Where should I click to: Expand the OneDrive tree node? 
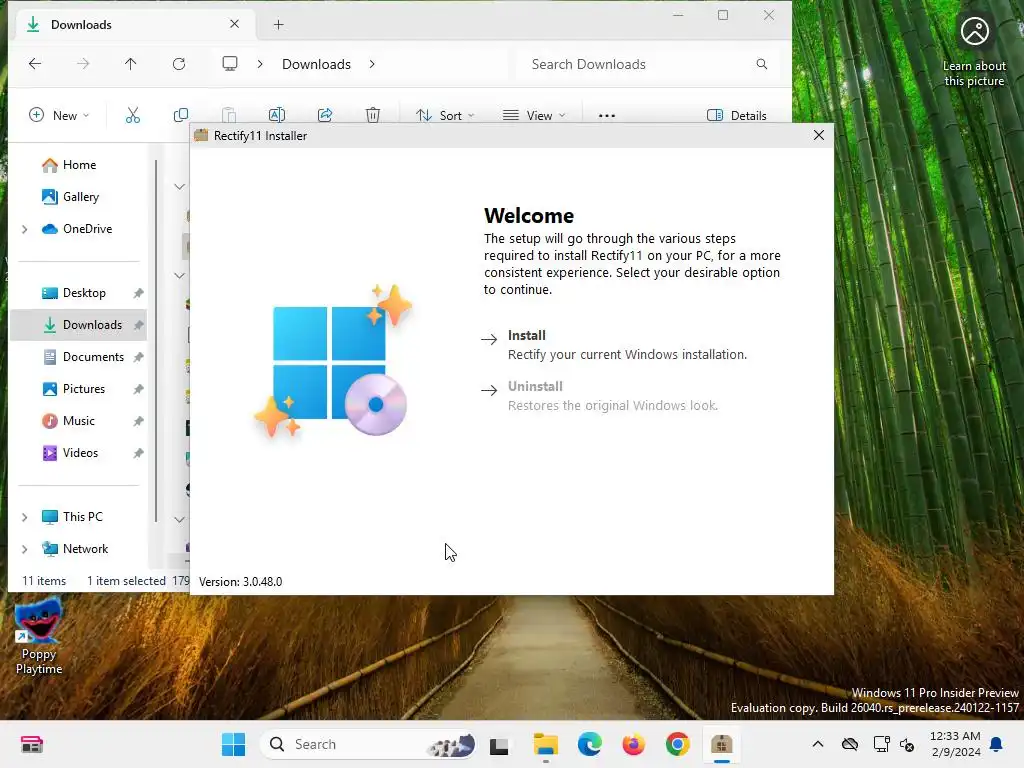[25, 229]
